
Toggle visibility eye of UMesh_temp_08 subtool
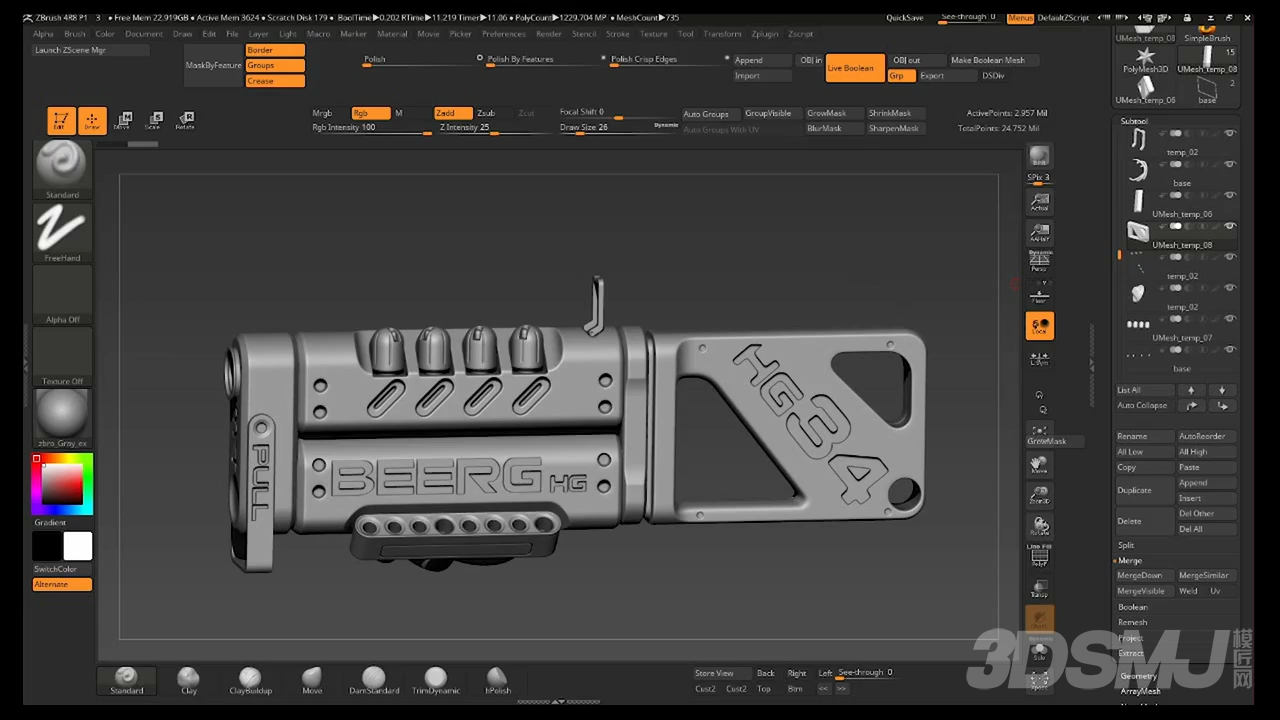[x=1230, y=226]
